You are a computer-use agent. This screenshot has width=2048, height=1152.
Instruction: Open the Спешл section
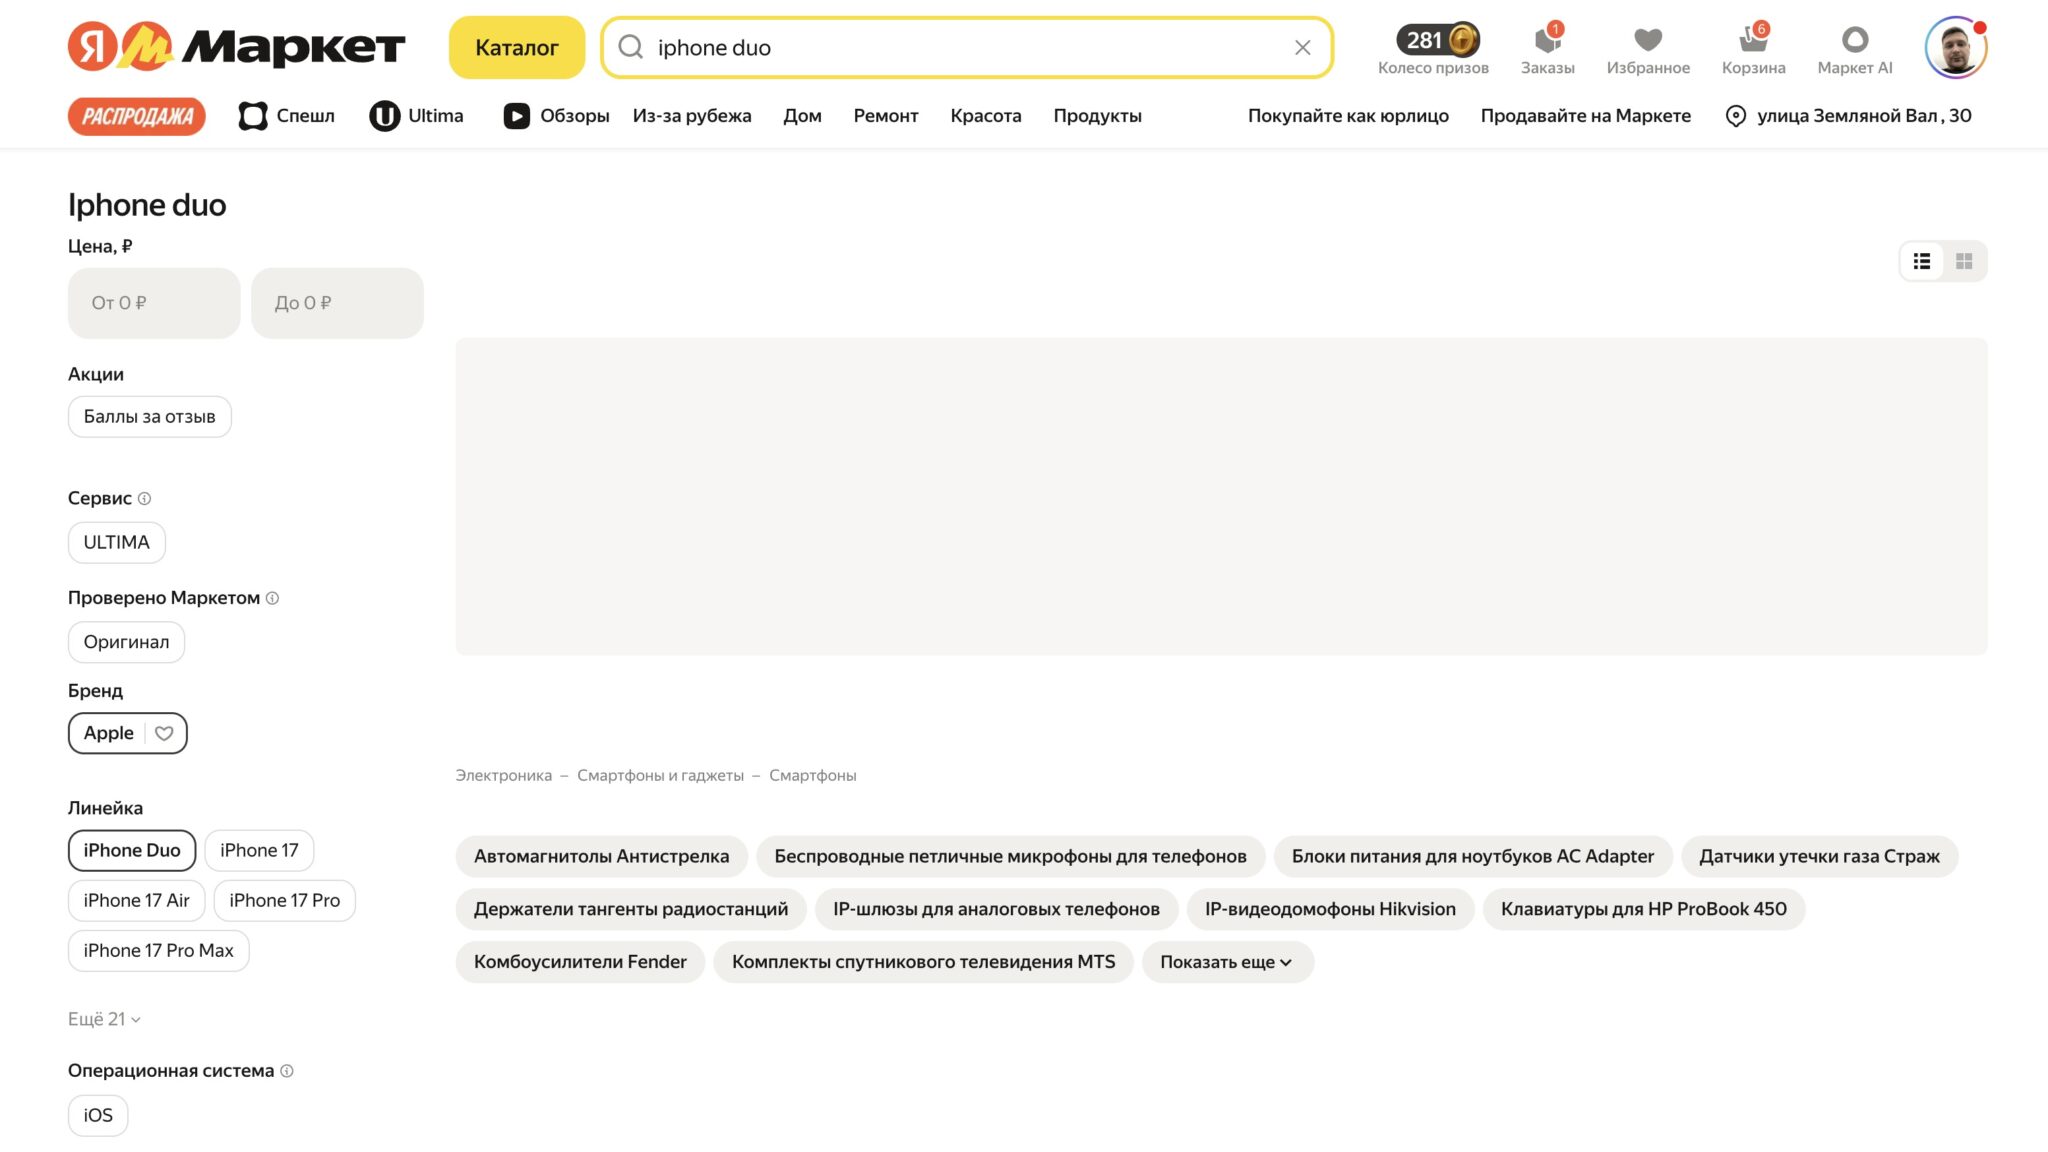pos(286,116)
